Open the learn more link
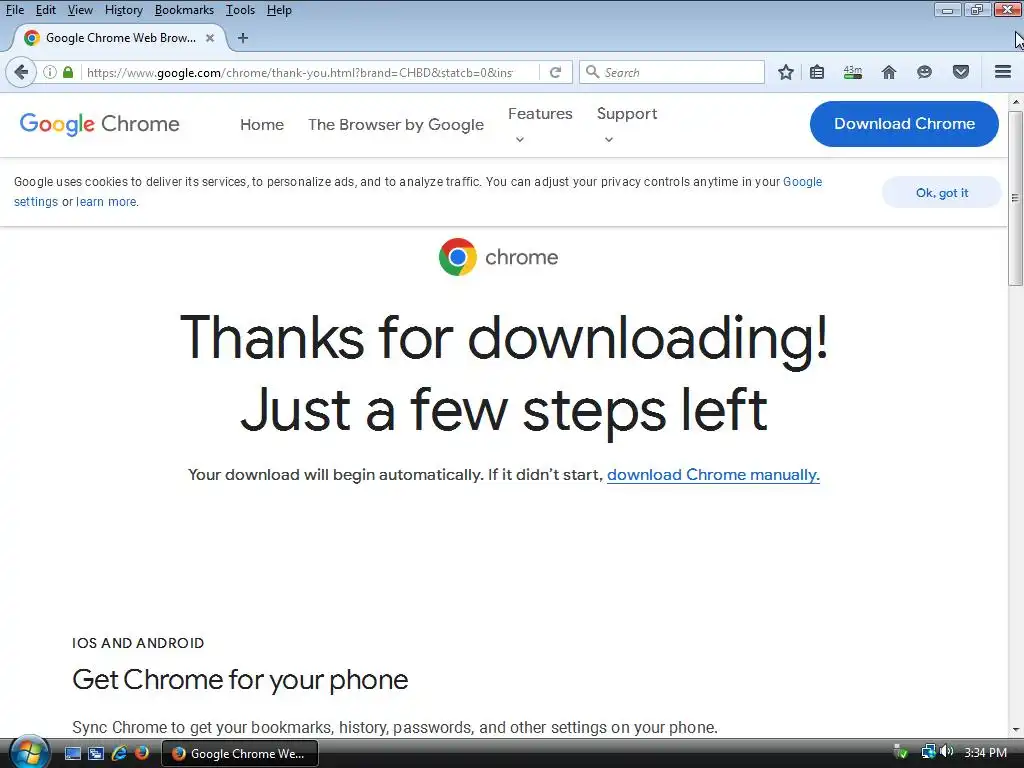This screenshot has width=1024, height=768. coord(106,202)
